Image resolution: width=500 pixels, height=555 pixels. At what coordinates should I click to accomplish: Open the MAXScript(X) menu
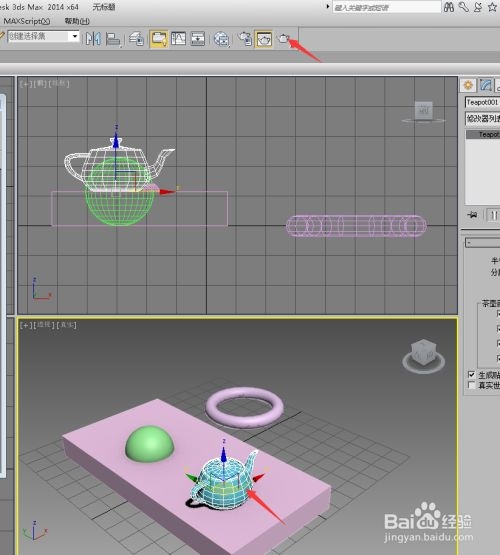pyautogui.click(x=27, y=21)
